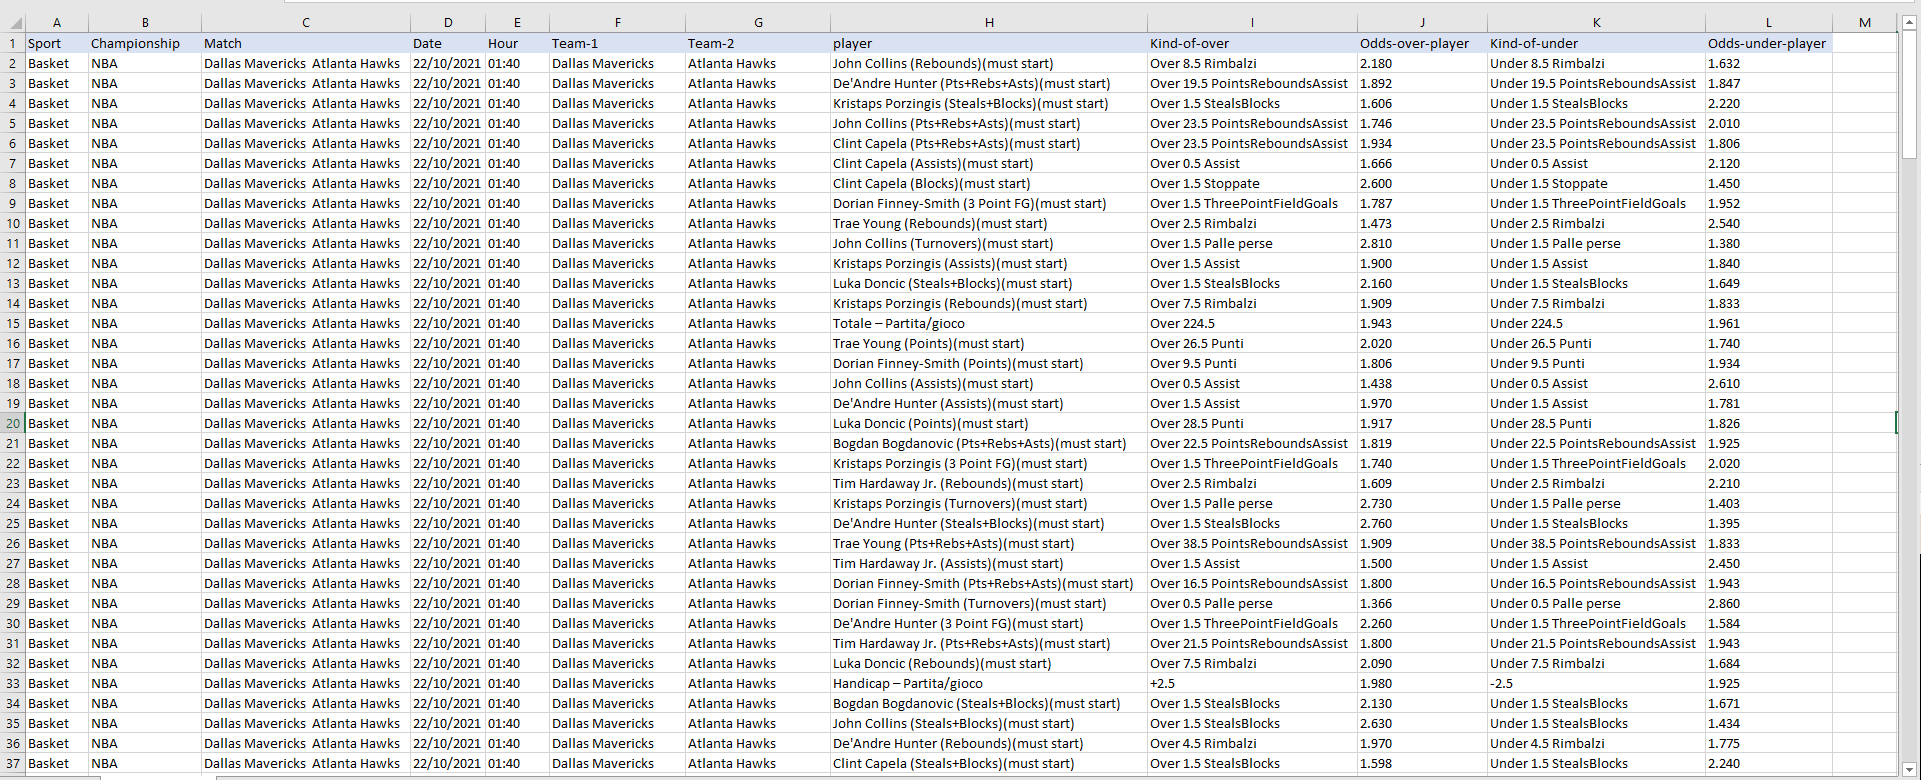Viewport: 1921px width, 780px height.
Task: Select column M header
Action: click(1864, 22)
